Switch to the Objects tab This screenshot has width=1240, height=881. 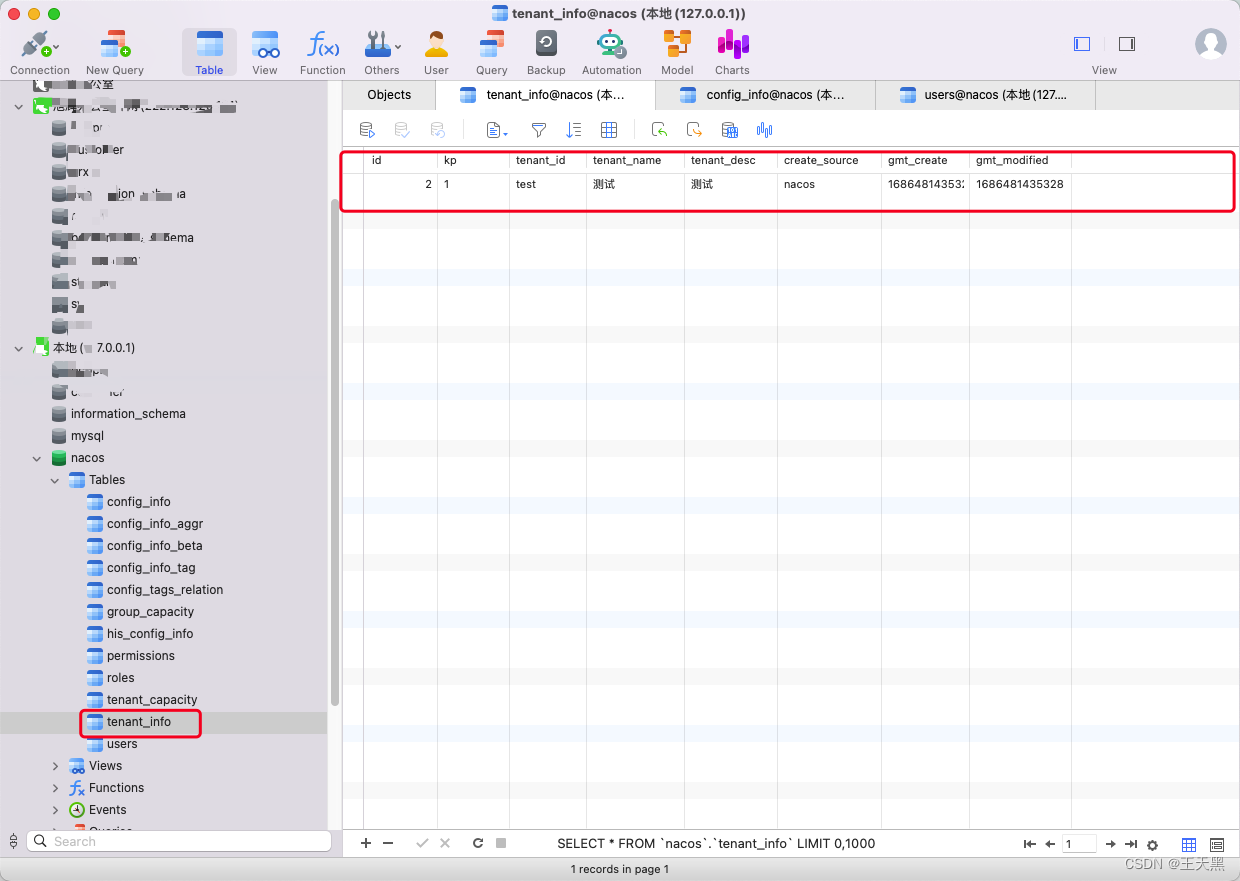(389, 95)
